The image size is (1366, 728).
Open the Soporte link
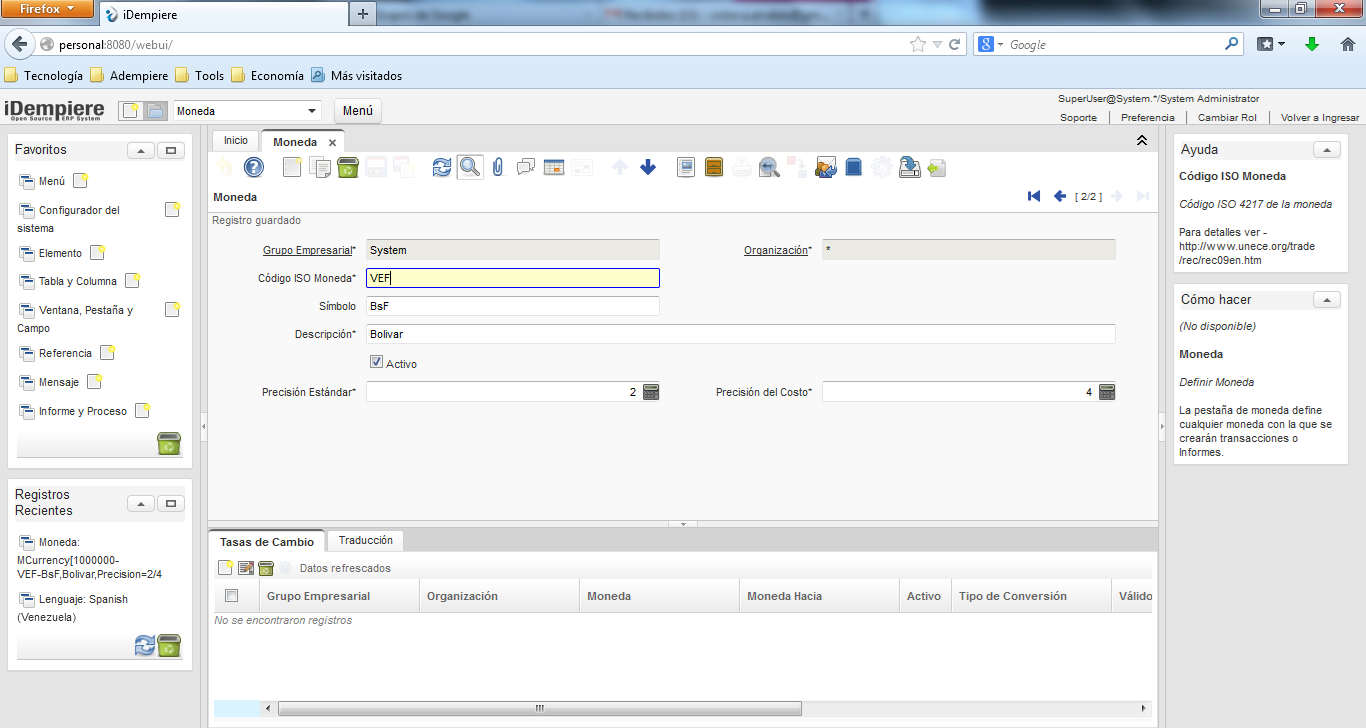(x=1078, y=117)
